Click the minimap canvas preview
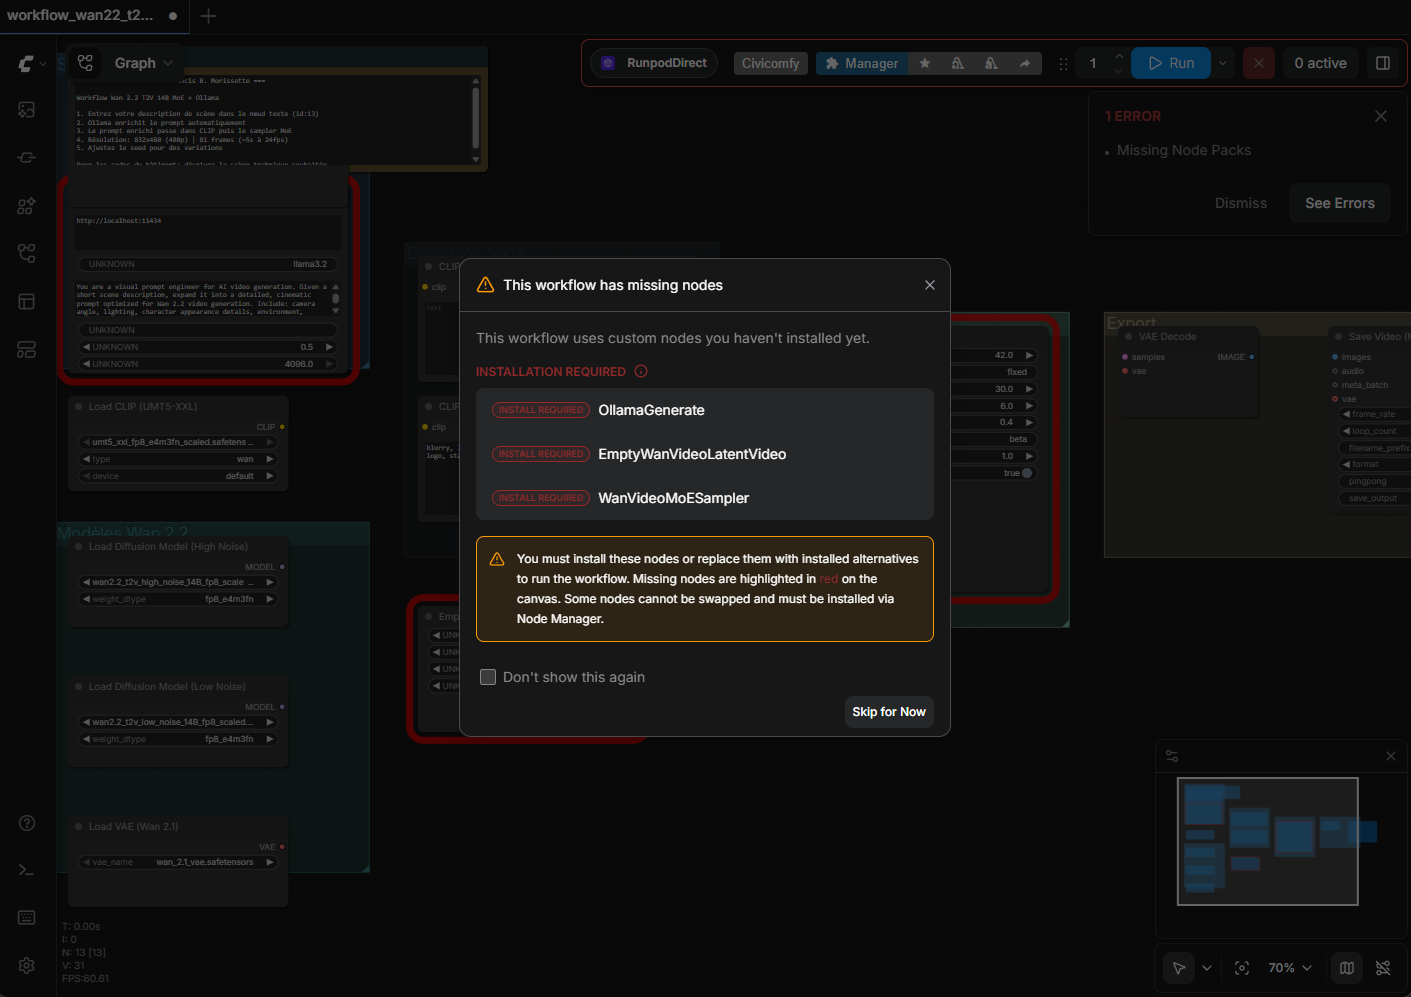The image size is (1411, 997). pyautogui.click(x=1267, y=841)
